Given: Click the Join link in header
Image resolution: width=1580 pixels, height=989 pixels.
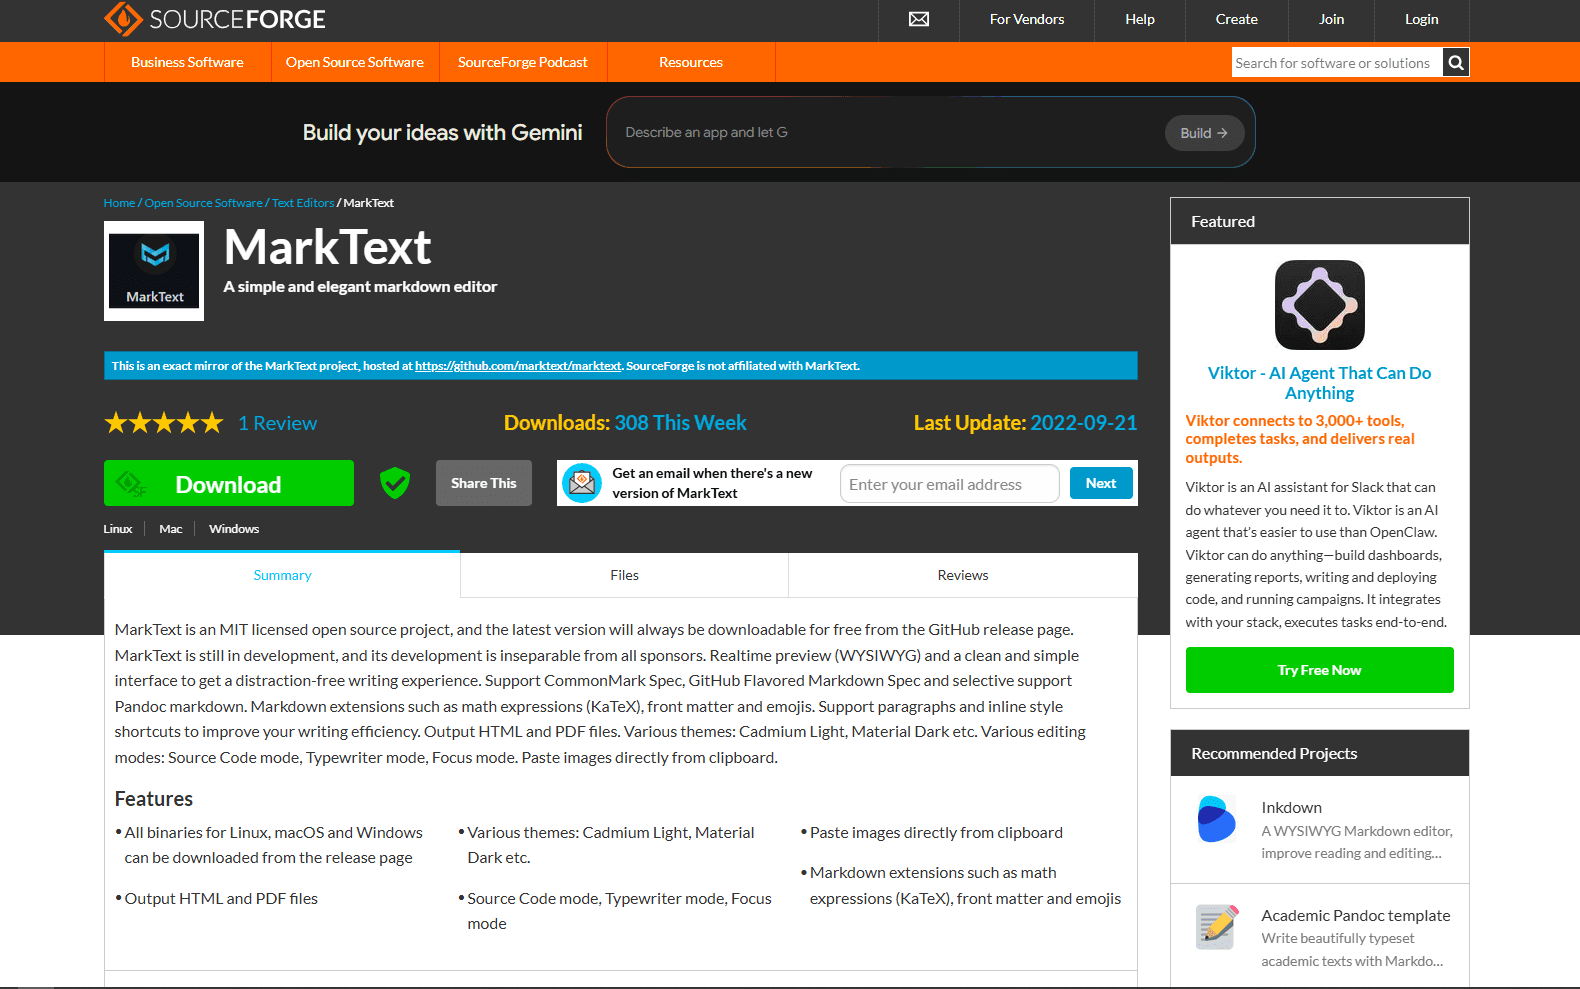Looking at the screenshot, I should tap(1332, 19).
